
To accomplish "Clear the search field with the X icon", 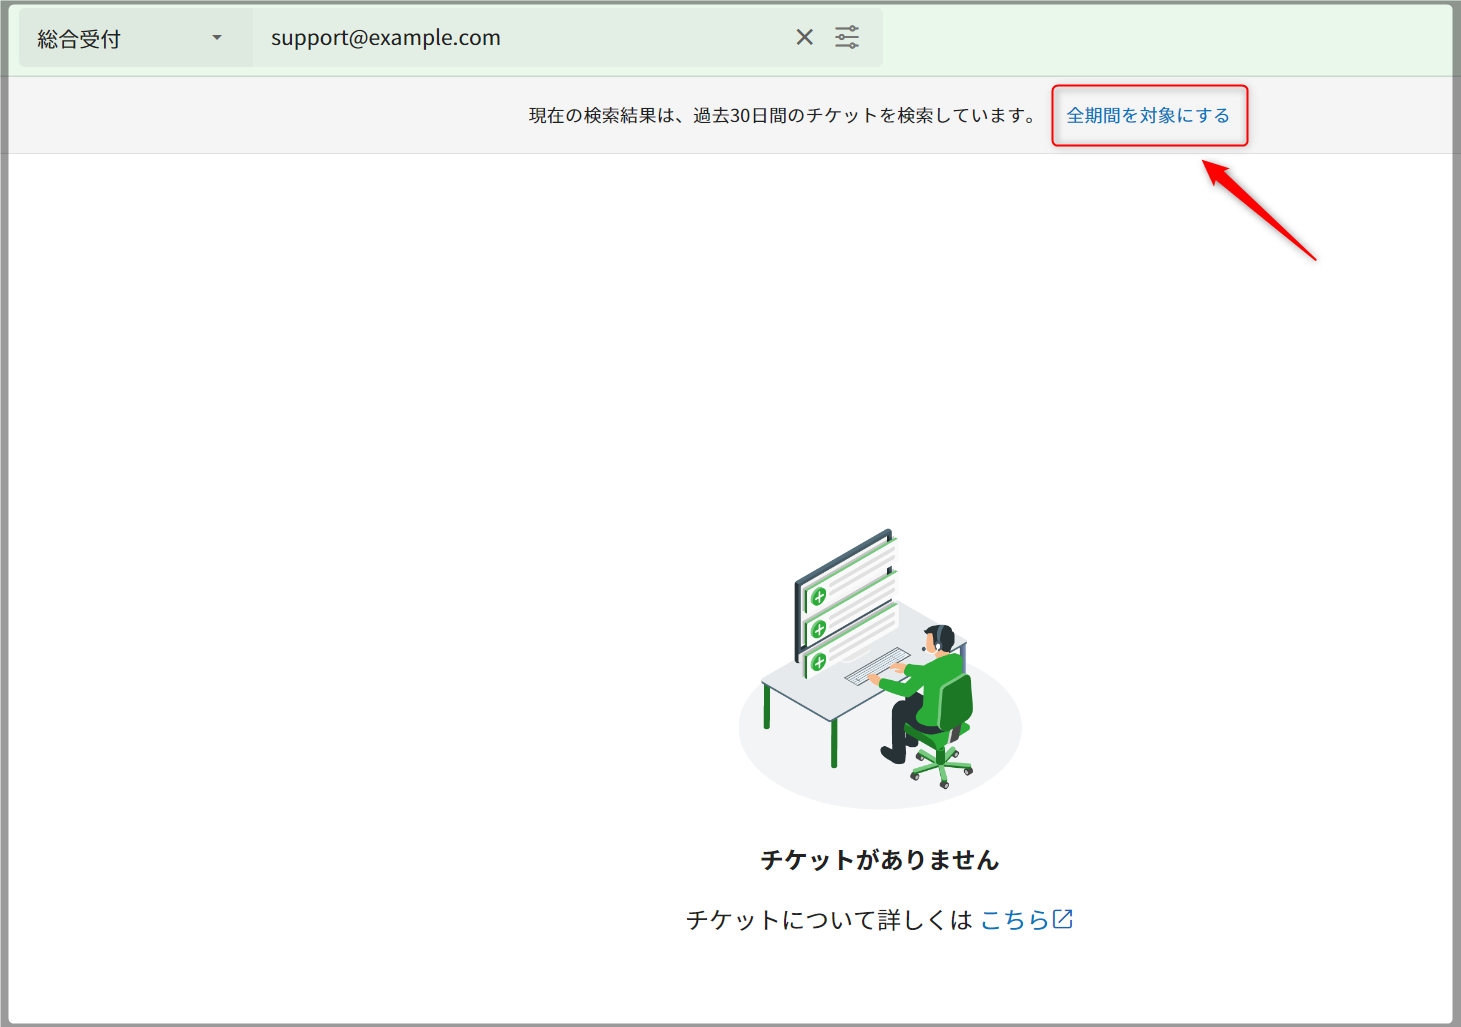I will (804, 38).
